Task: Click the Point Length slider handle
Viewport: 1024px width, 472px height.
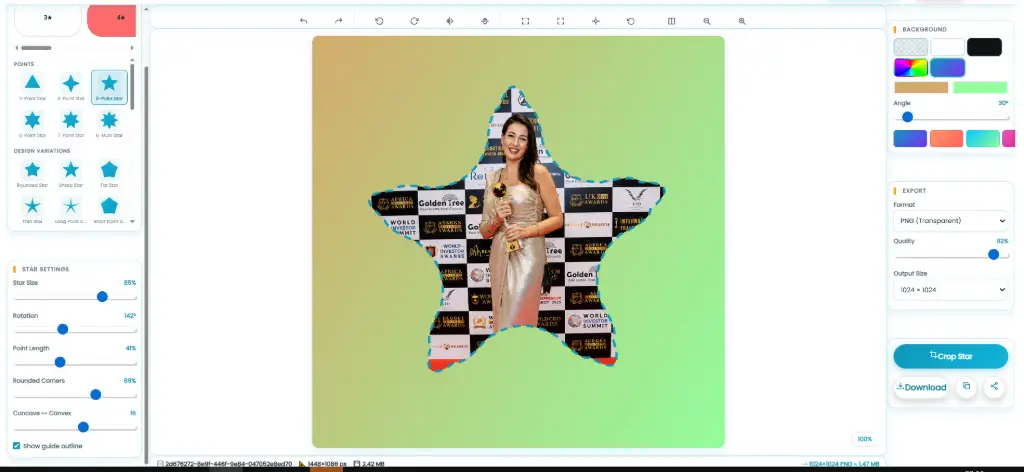Action: (x=59, y=362)
